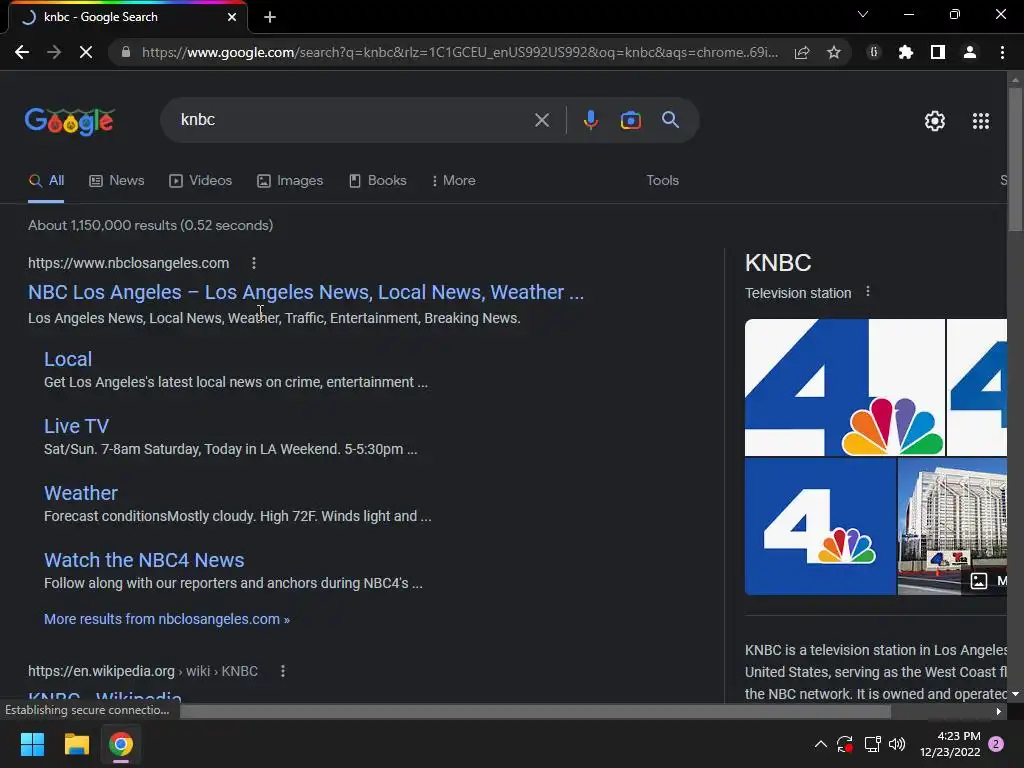Open the blue NBC4 logo thumbnail
Viewport: 1024px width, 768px height.
[820, 526]
